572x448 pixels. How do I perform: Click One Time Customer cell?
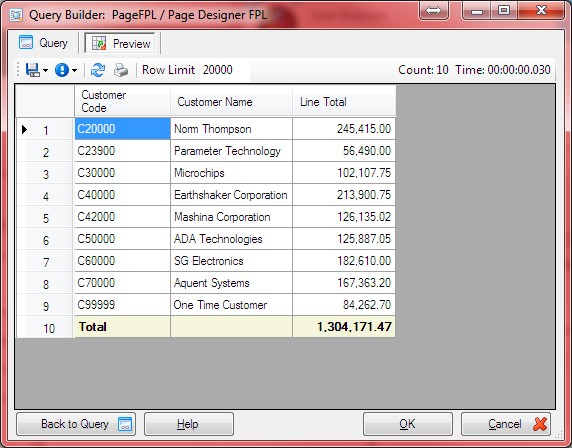tap(231, 305)
